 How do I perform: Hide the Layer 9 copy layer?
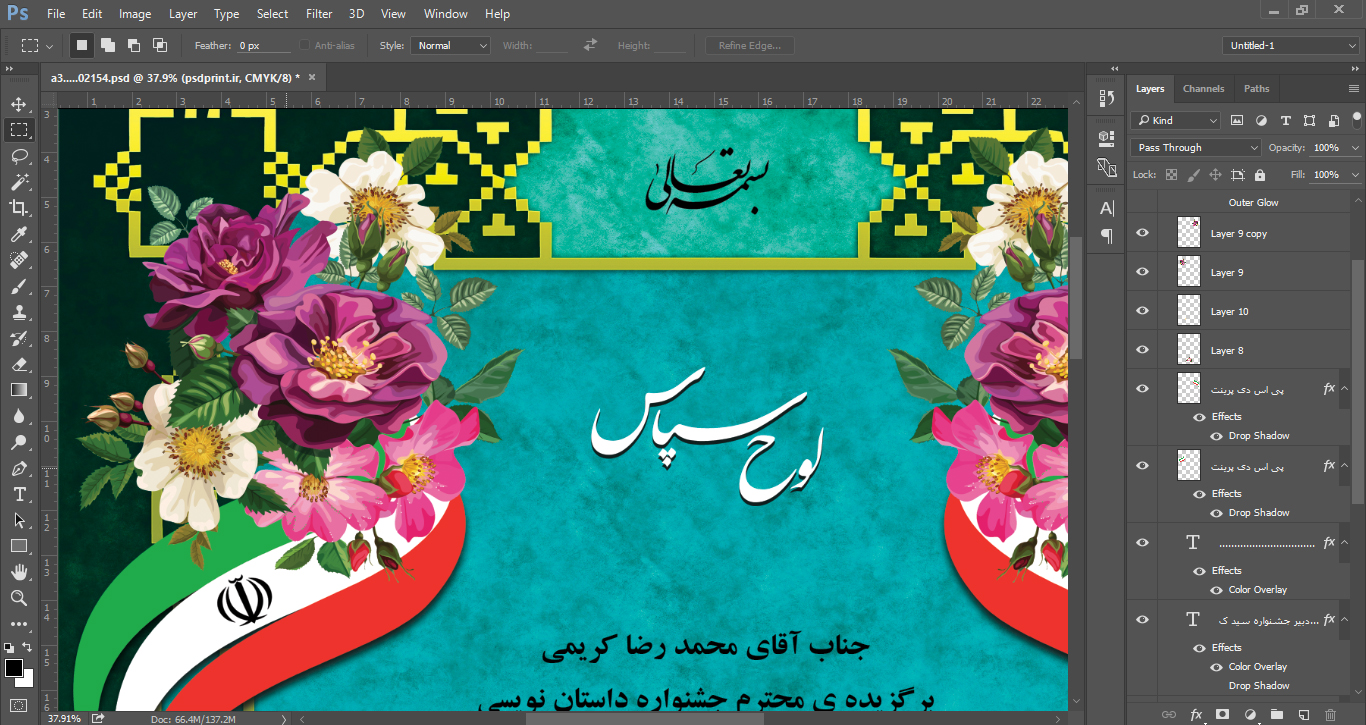[1143, 233]
